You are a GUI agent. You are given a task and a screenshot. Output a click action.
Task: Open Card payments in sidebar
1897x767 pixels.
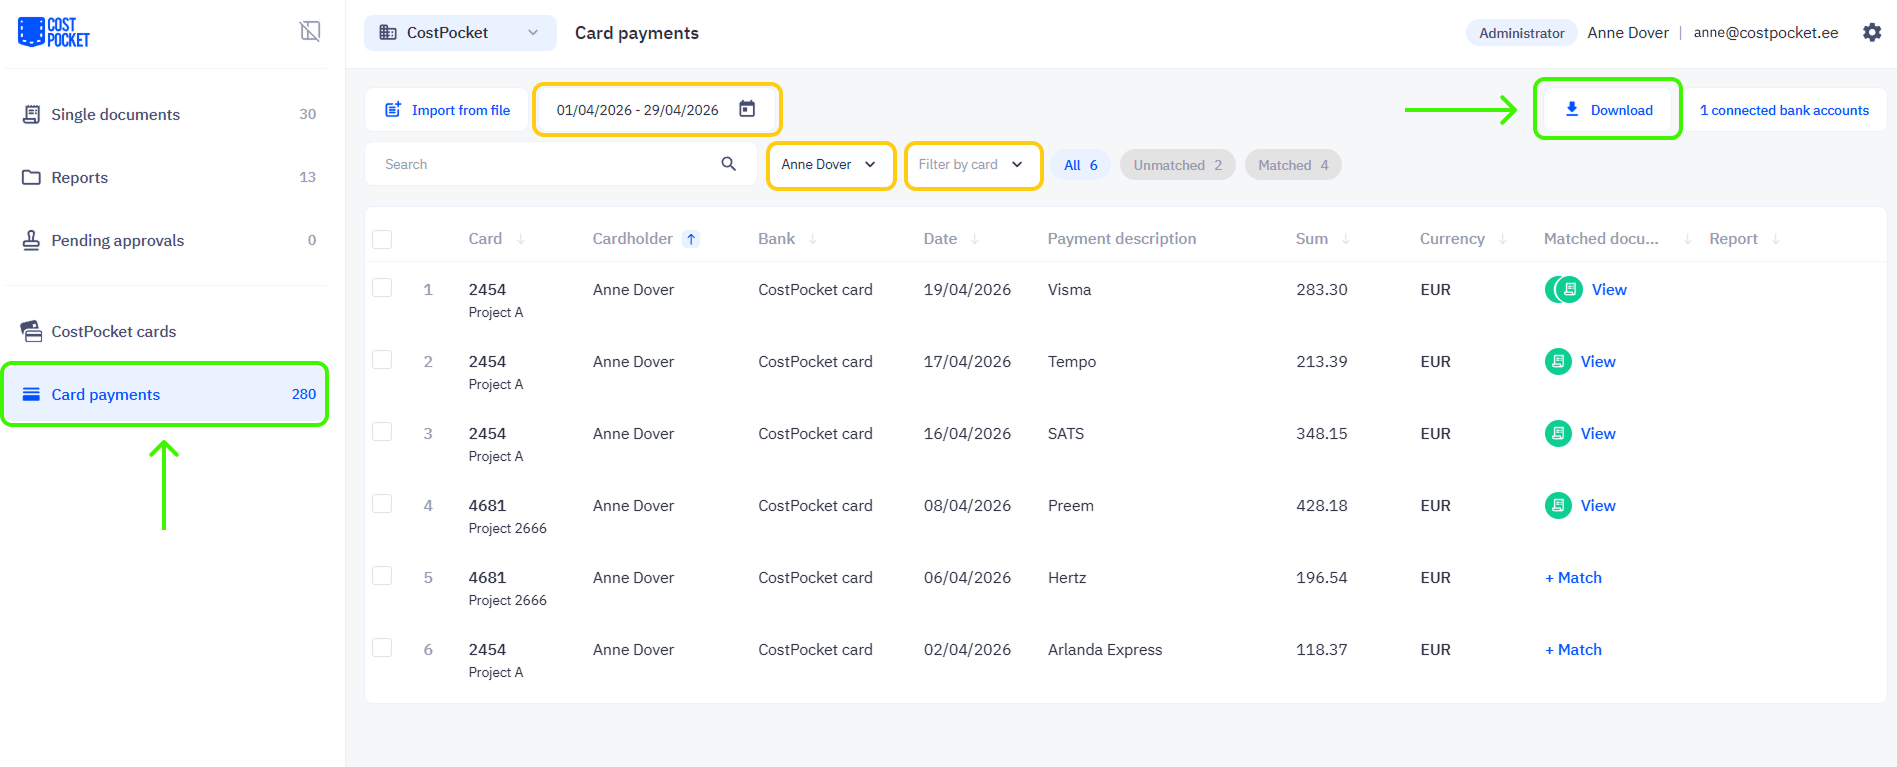(167, 394)
